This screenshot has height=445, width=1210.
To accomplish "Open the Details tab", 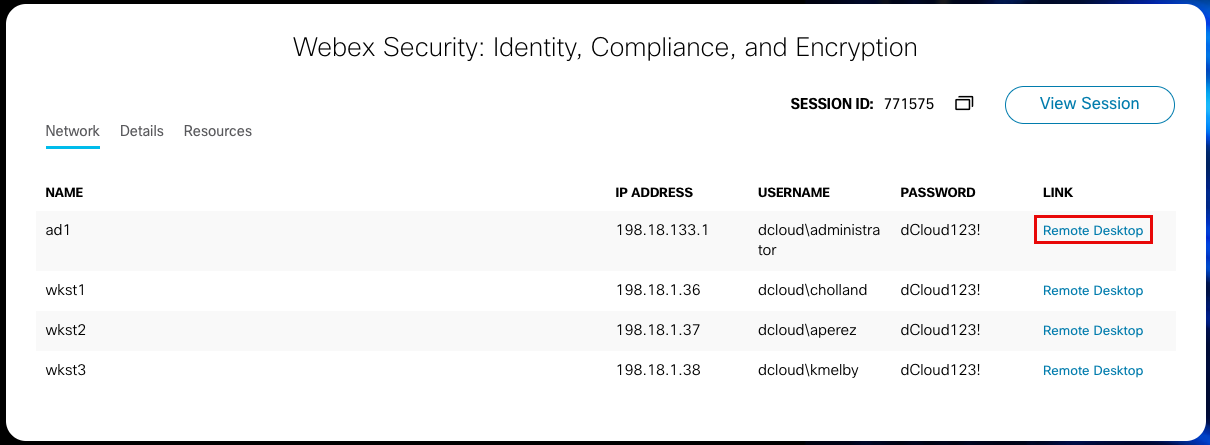I will point(141,131).
